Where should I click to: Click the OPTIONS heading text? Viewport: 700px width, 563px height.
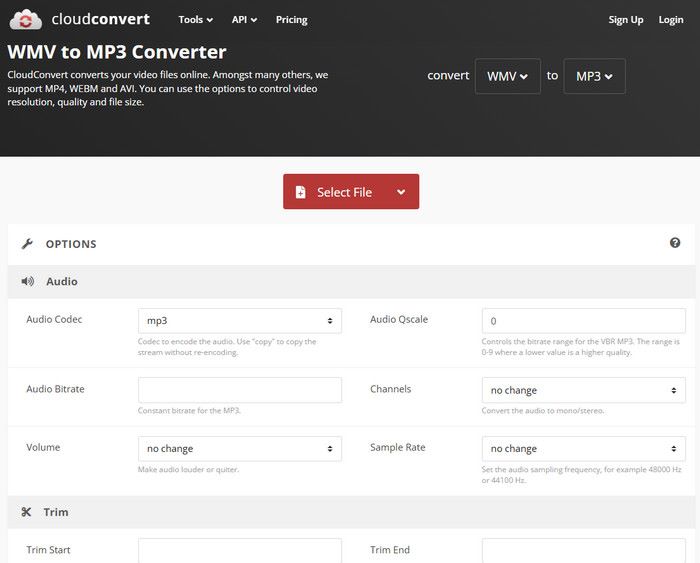(71, 244)
